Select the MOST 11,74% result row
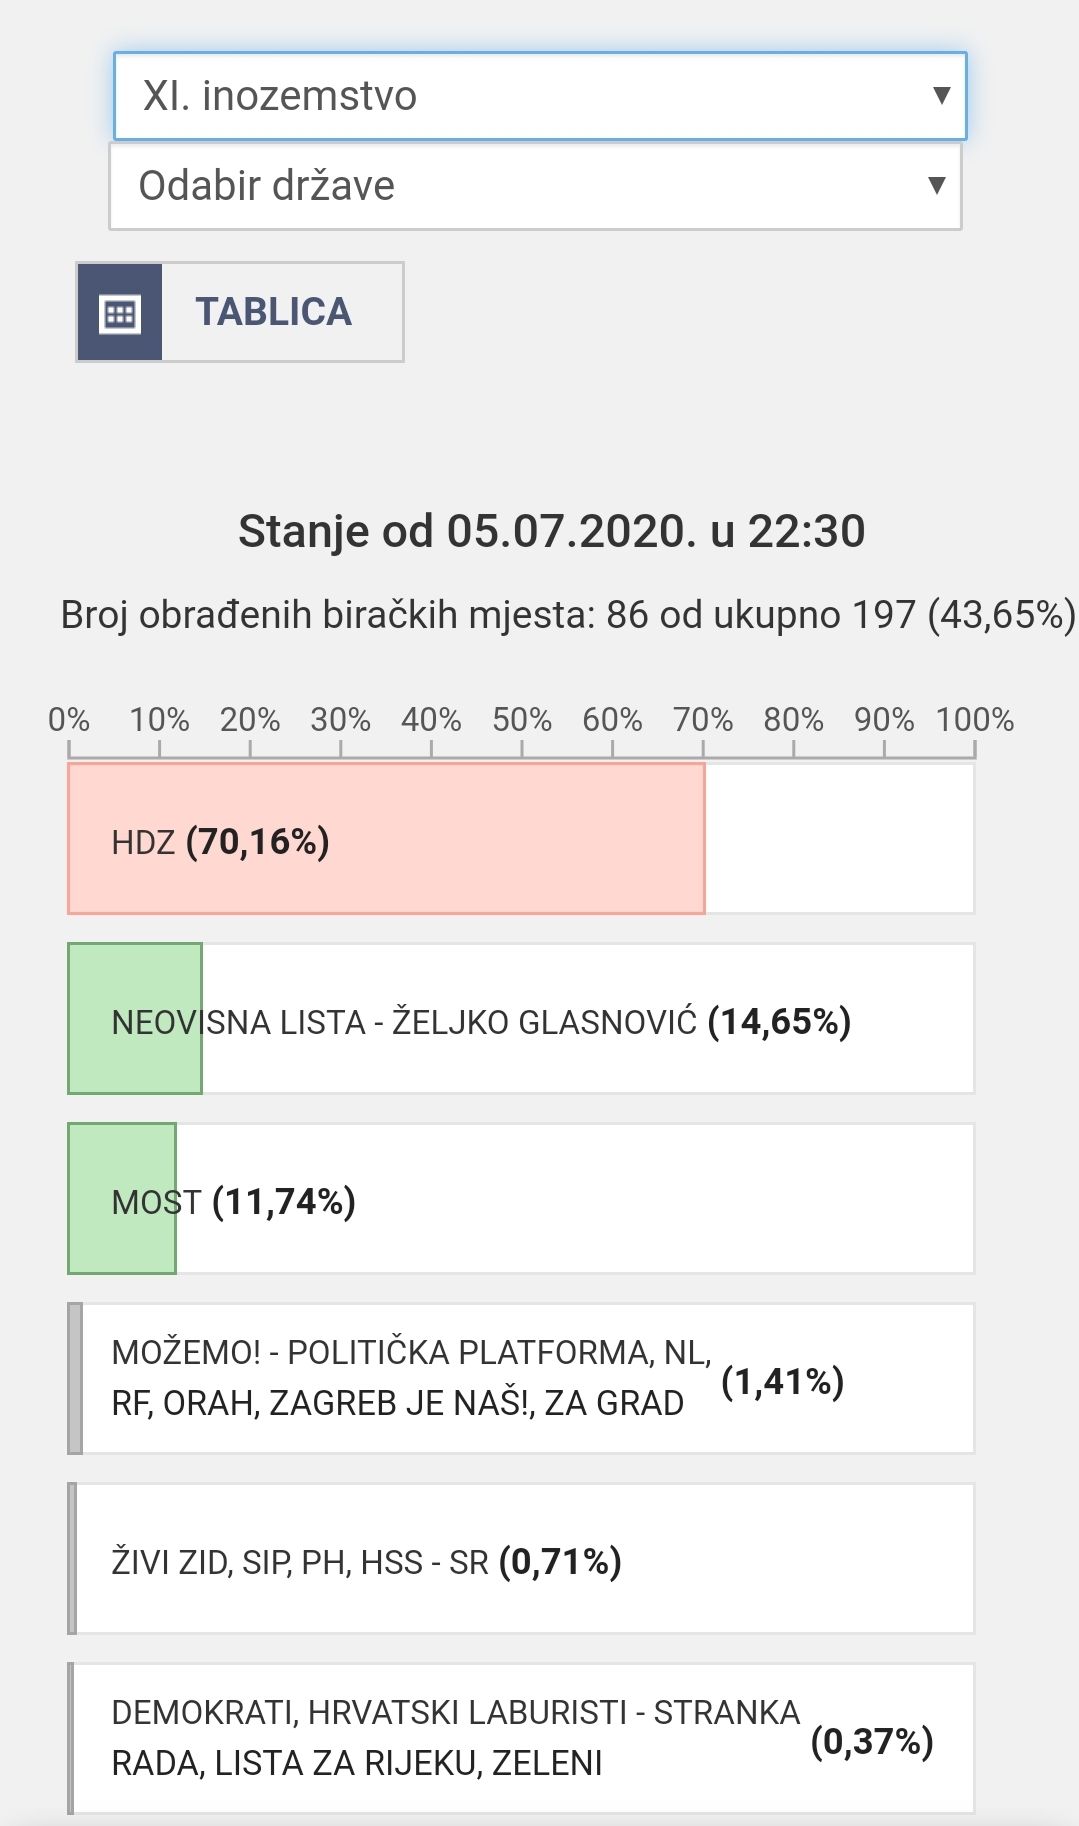 tap(521, 1199)
